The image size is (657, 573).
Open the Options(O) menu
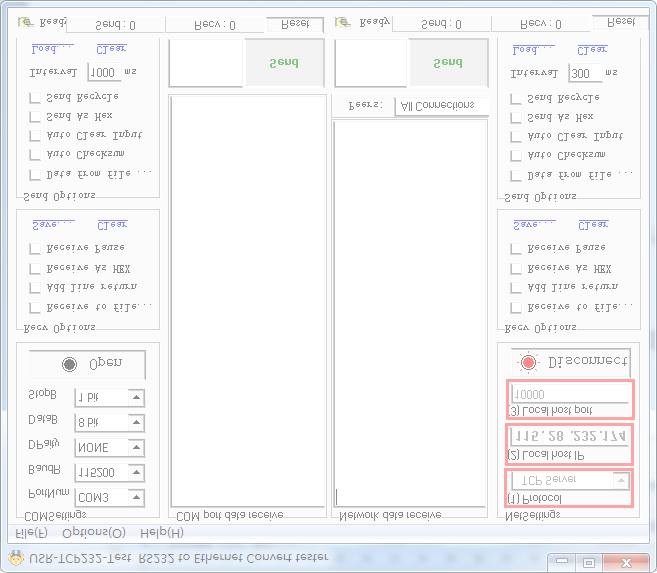tap(94, 533)
